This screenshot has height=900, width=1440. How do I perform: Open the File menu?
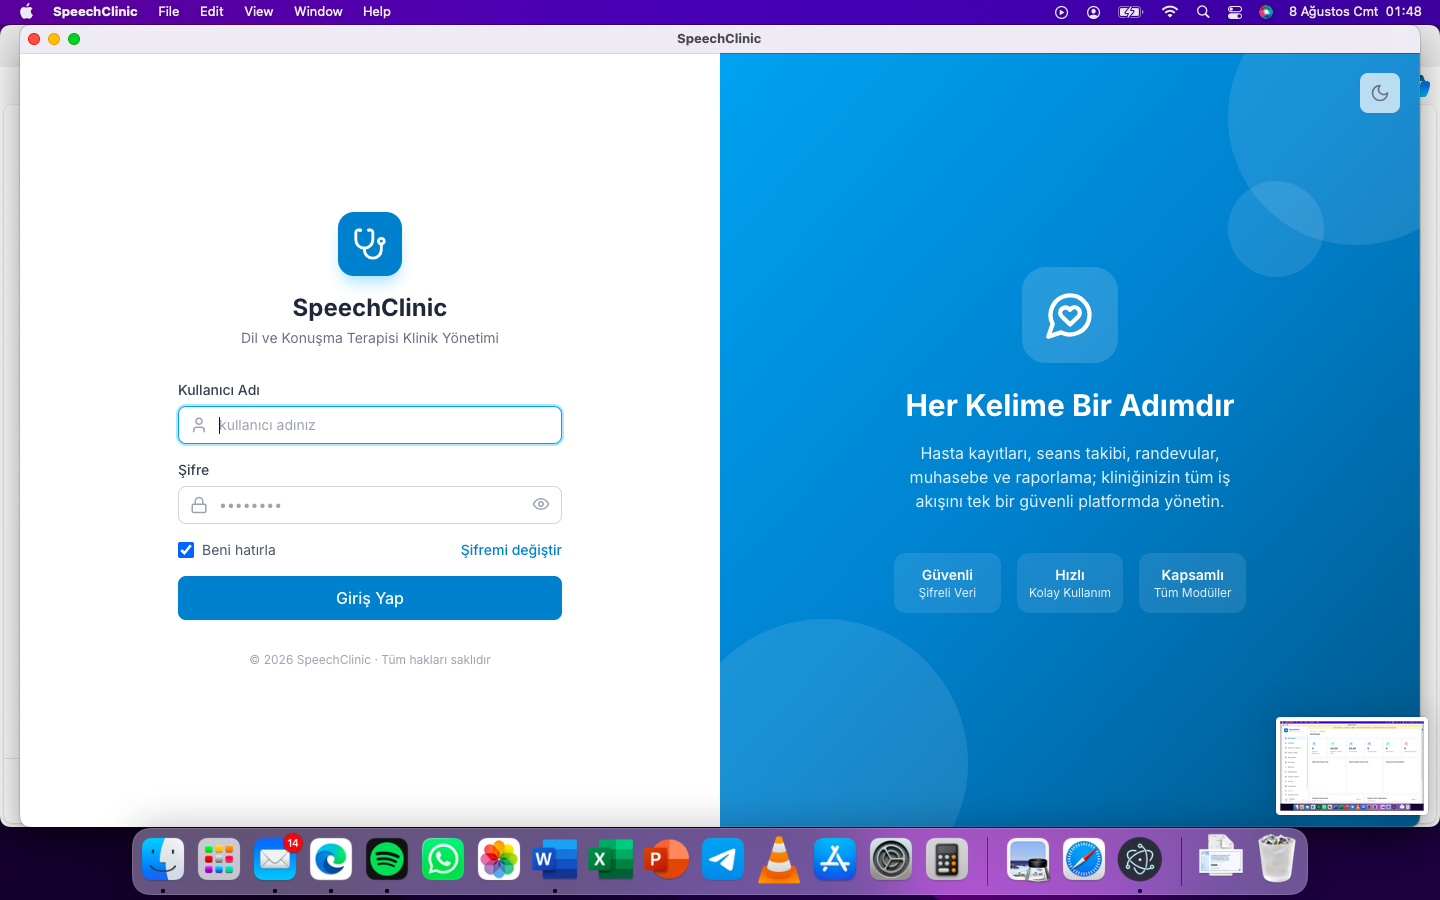[169, 12]
